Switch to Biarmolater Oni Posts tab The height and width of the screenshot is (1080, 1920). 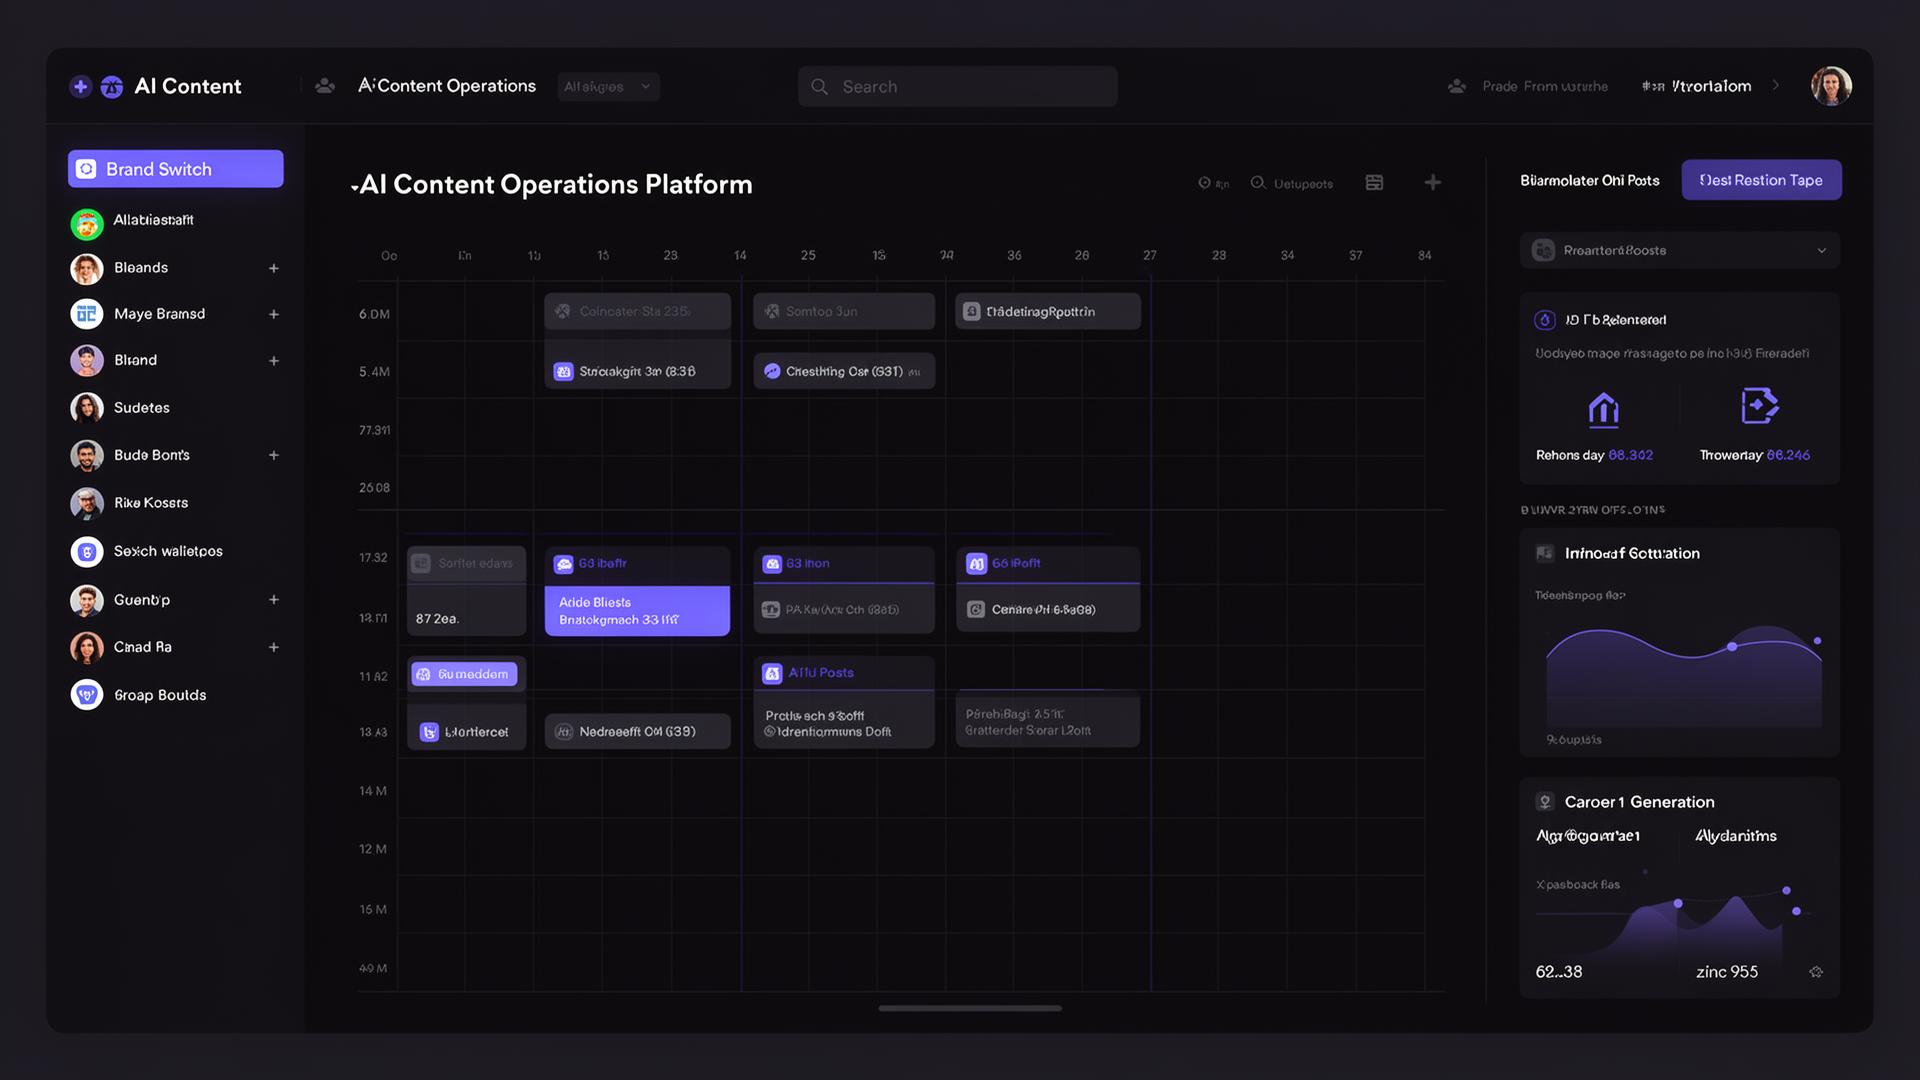tap(1589, 181)
